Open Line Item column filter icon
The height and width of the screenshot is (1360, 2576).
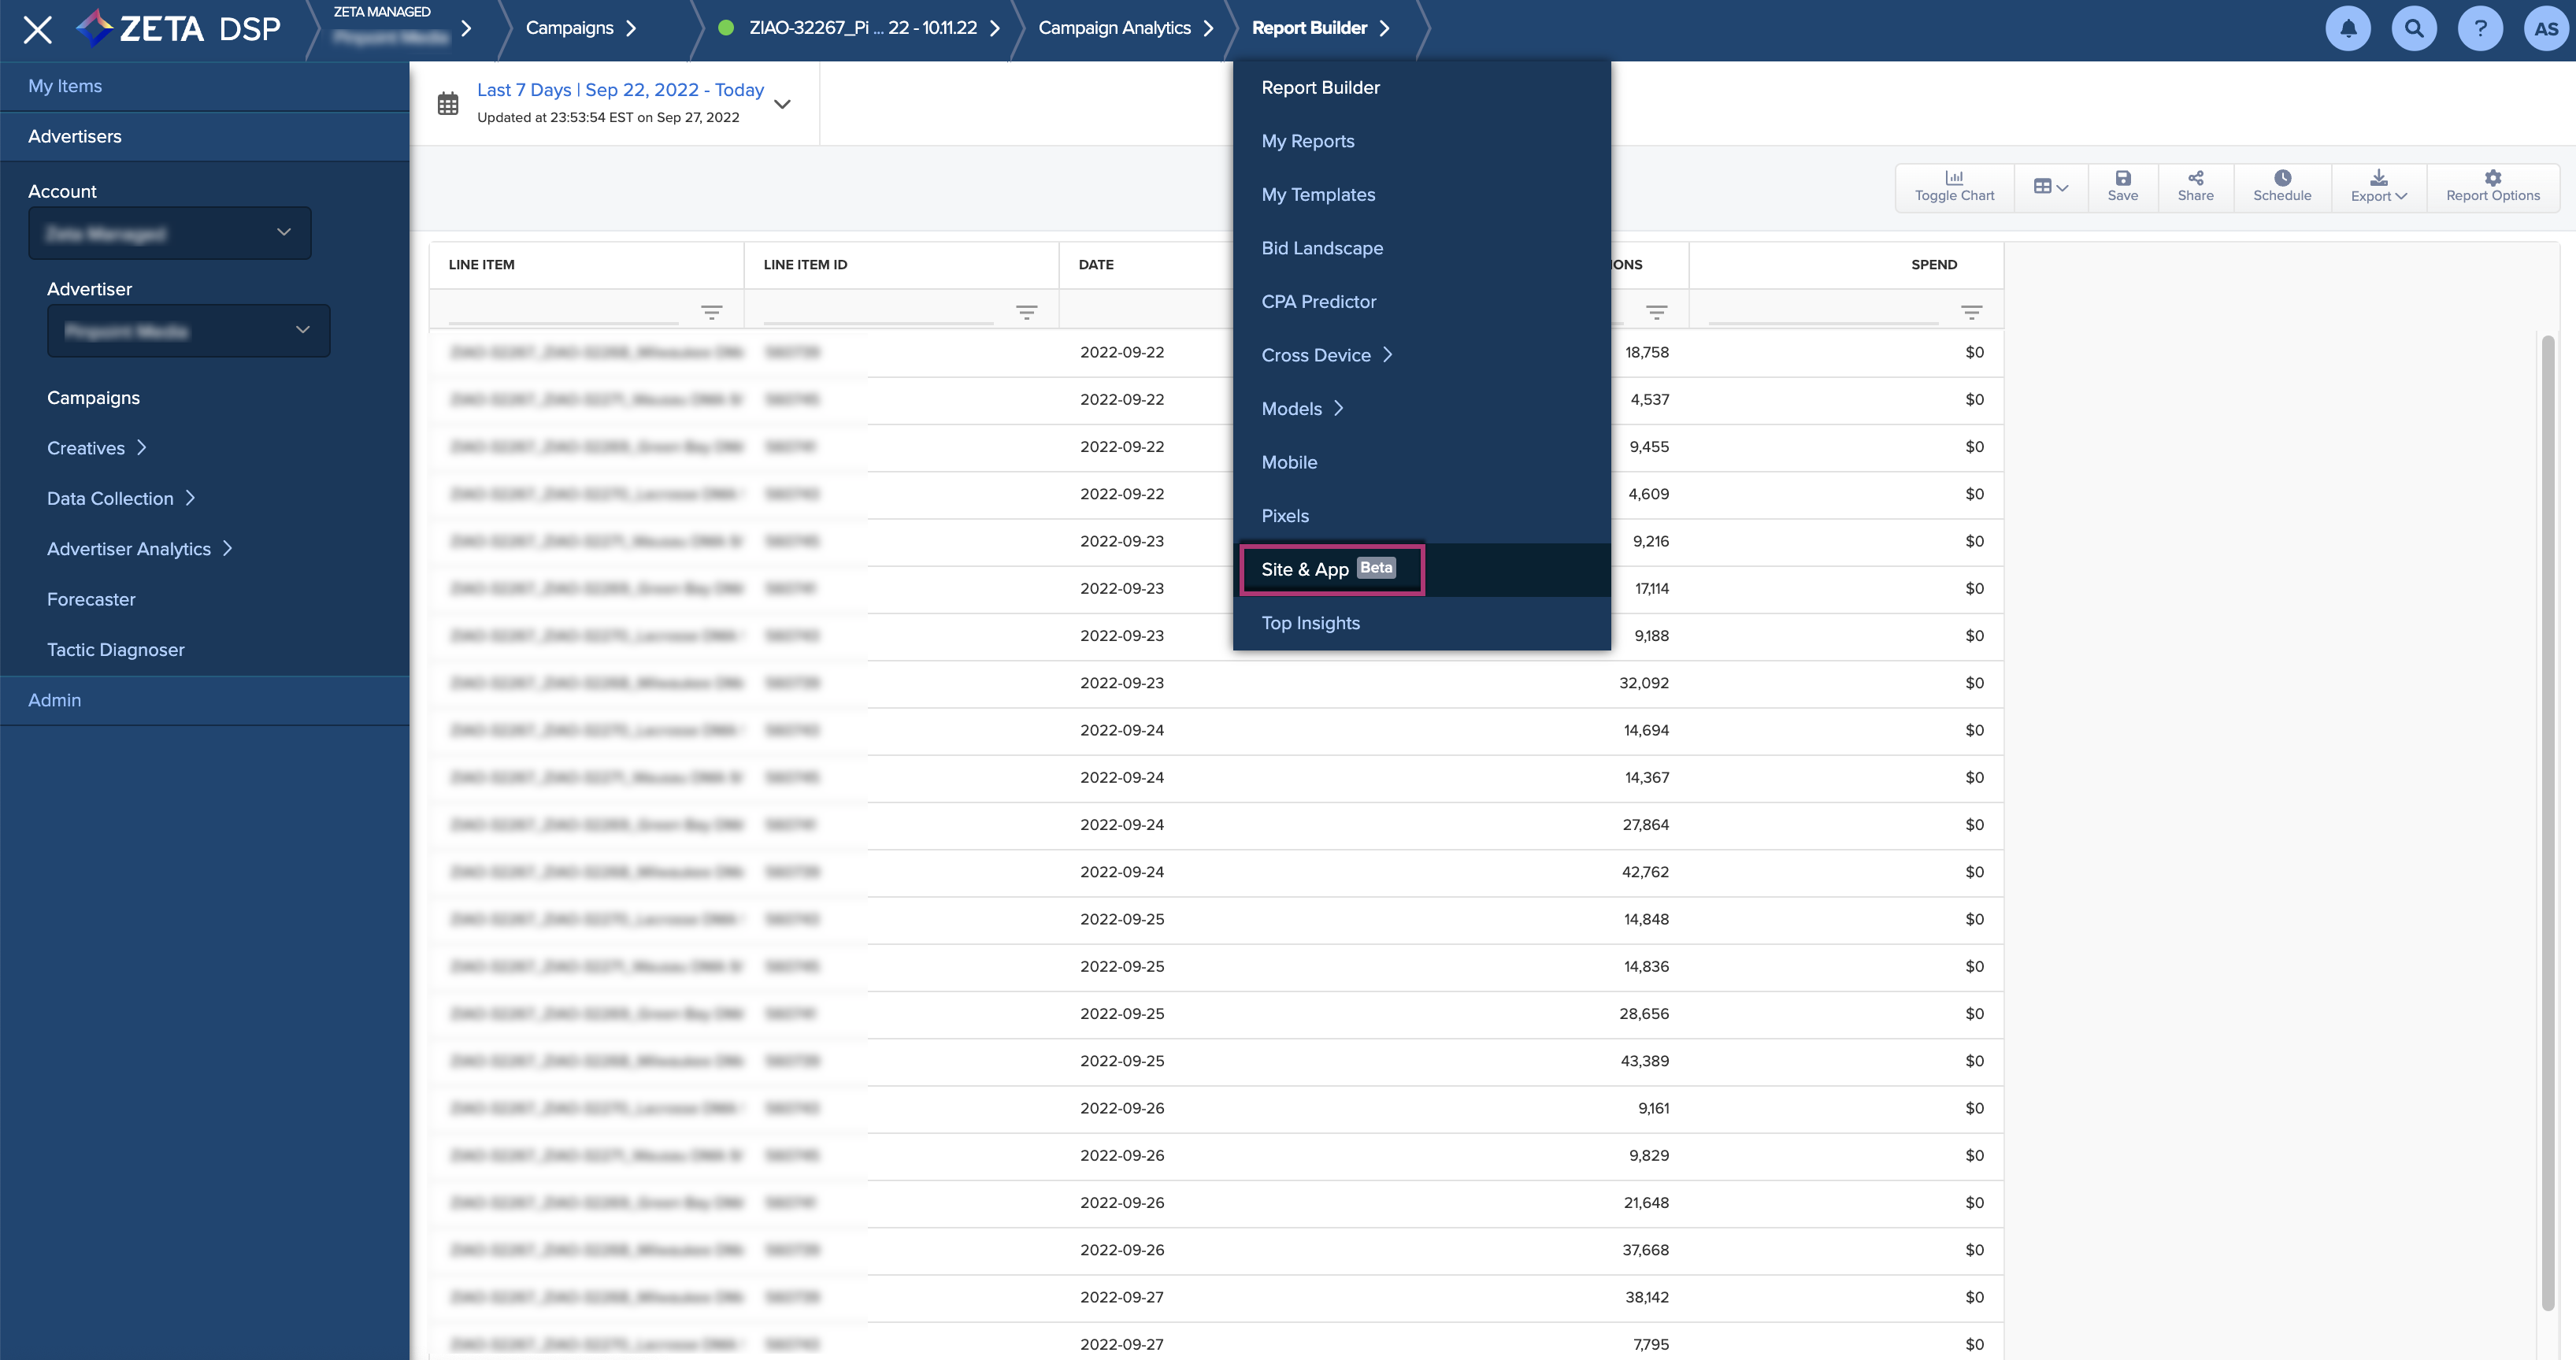[711, 313]
